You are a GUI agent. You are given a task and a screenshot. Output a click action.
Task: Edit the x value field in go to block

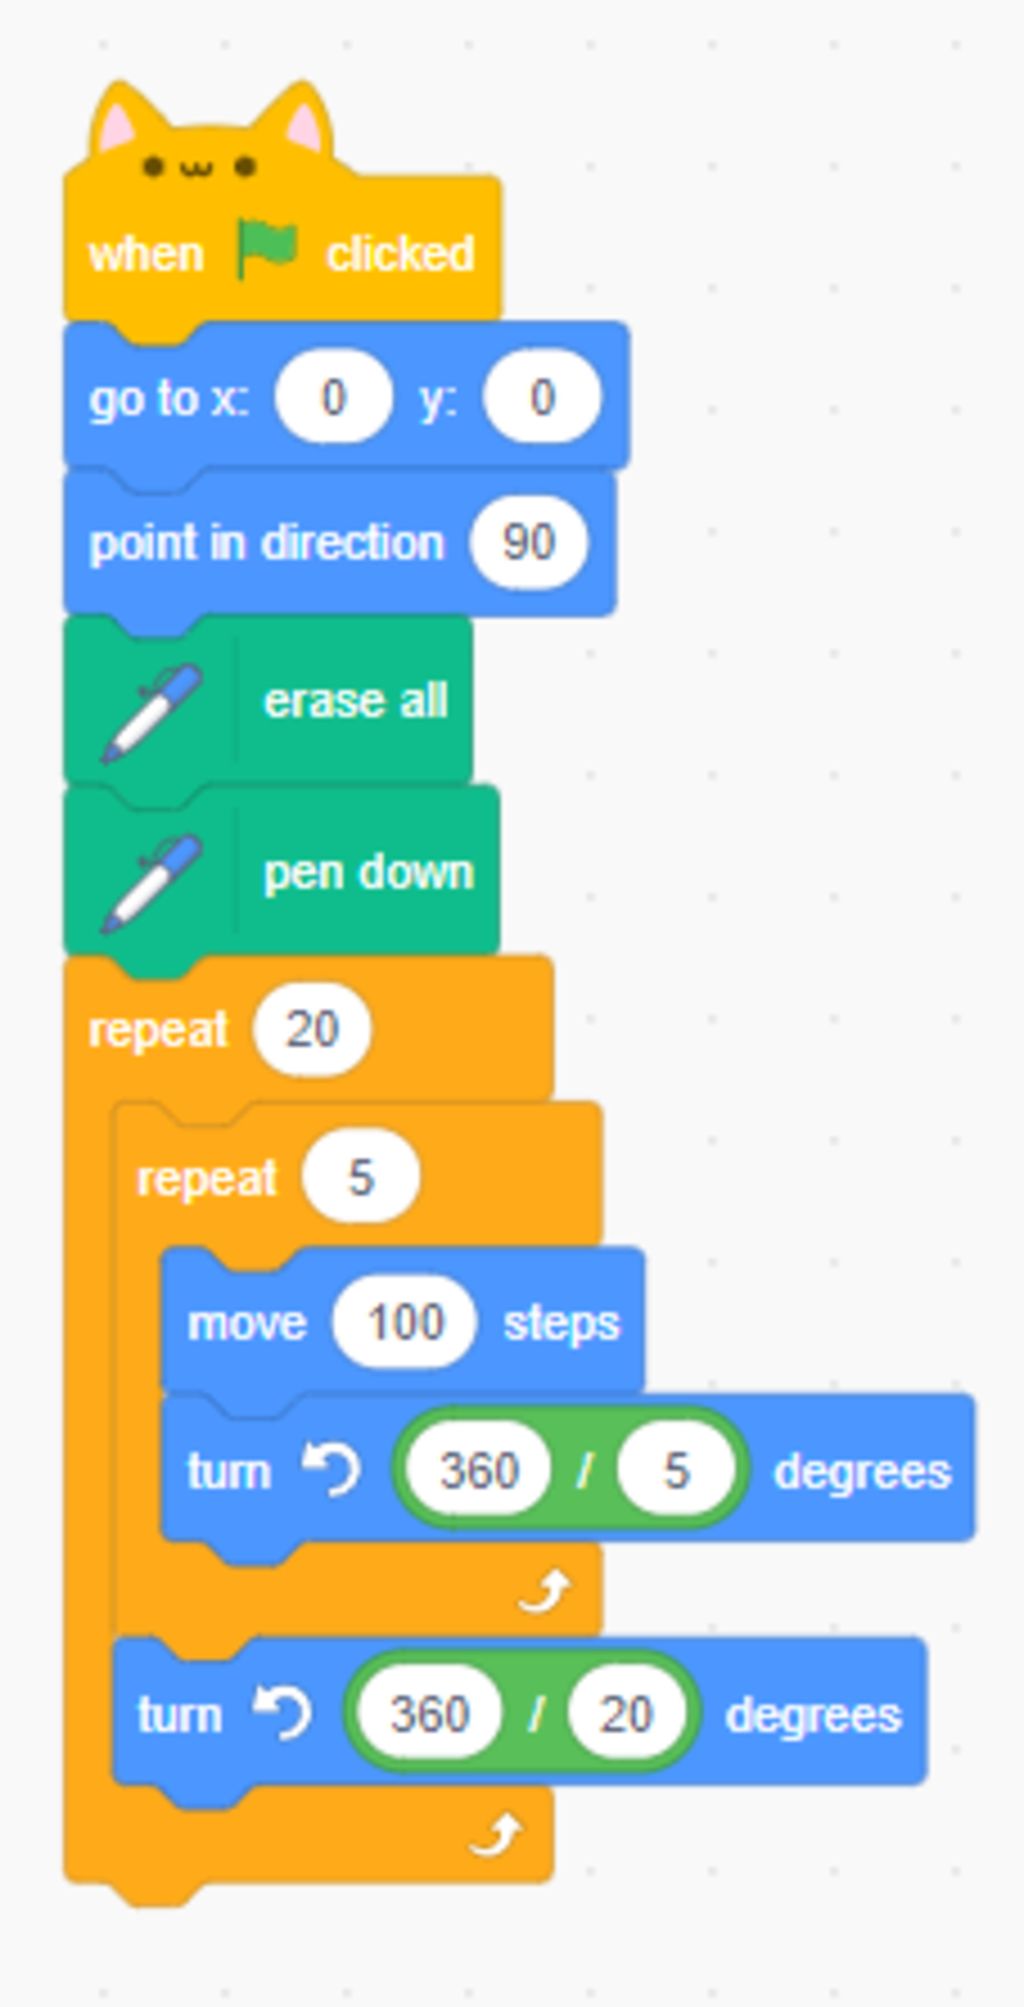pos(333,398)
